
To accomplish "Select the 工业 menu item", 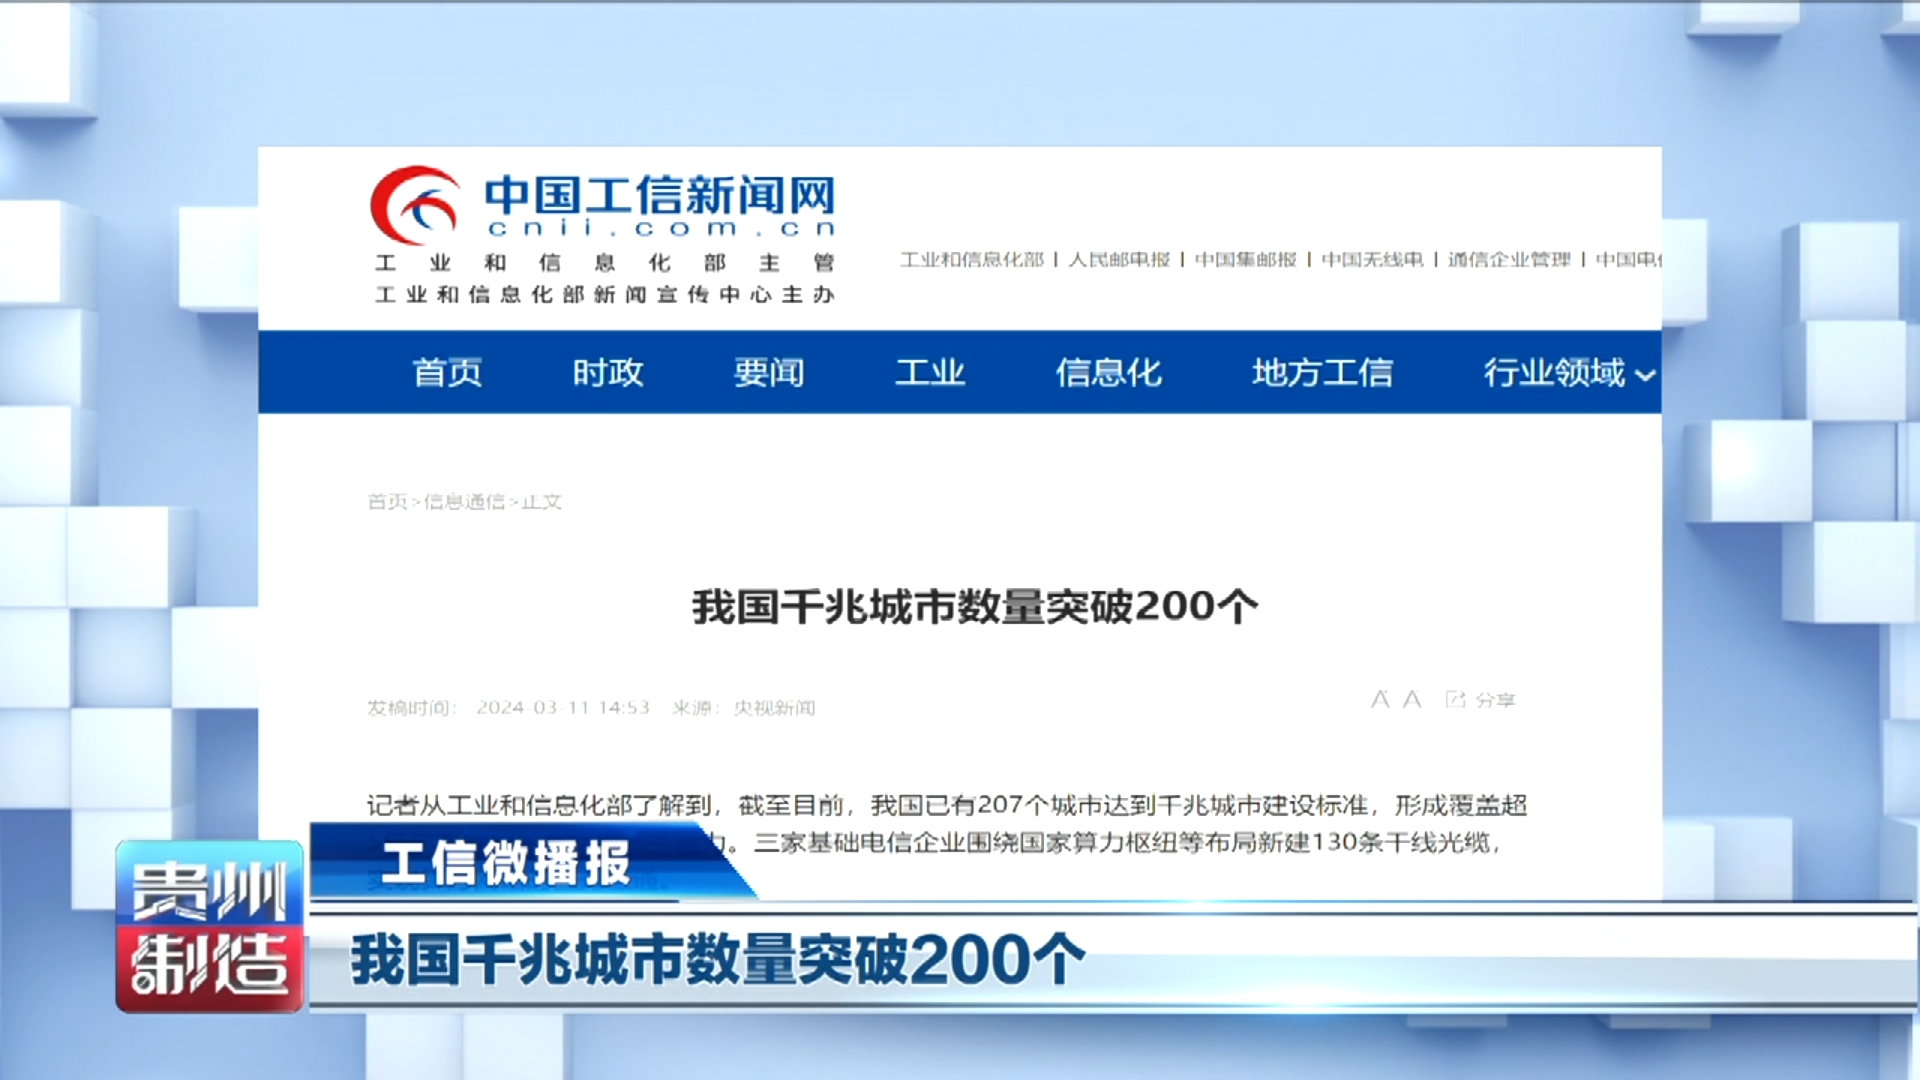I will (x=930, y=372).
